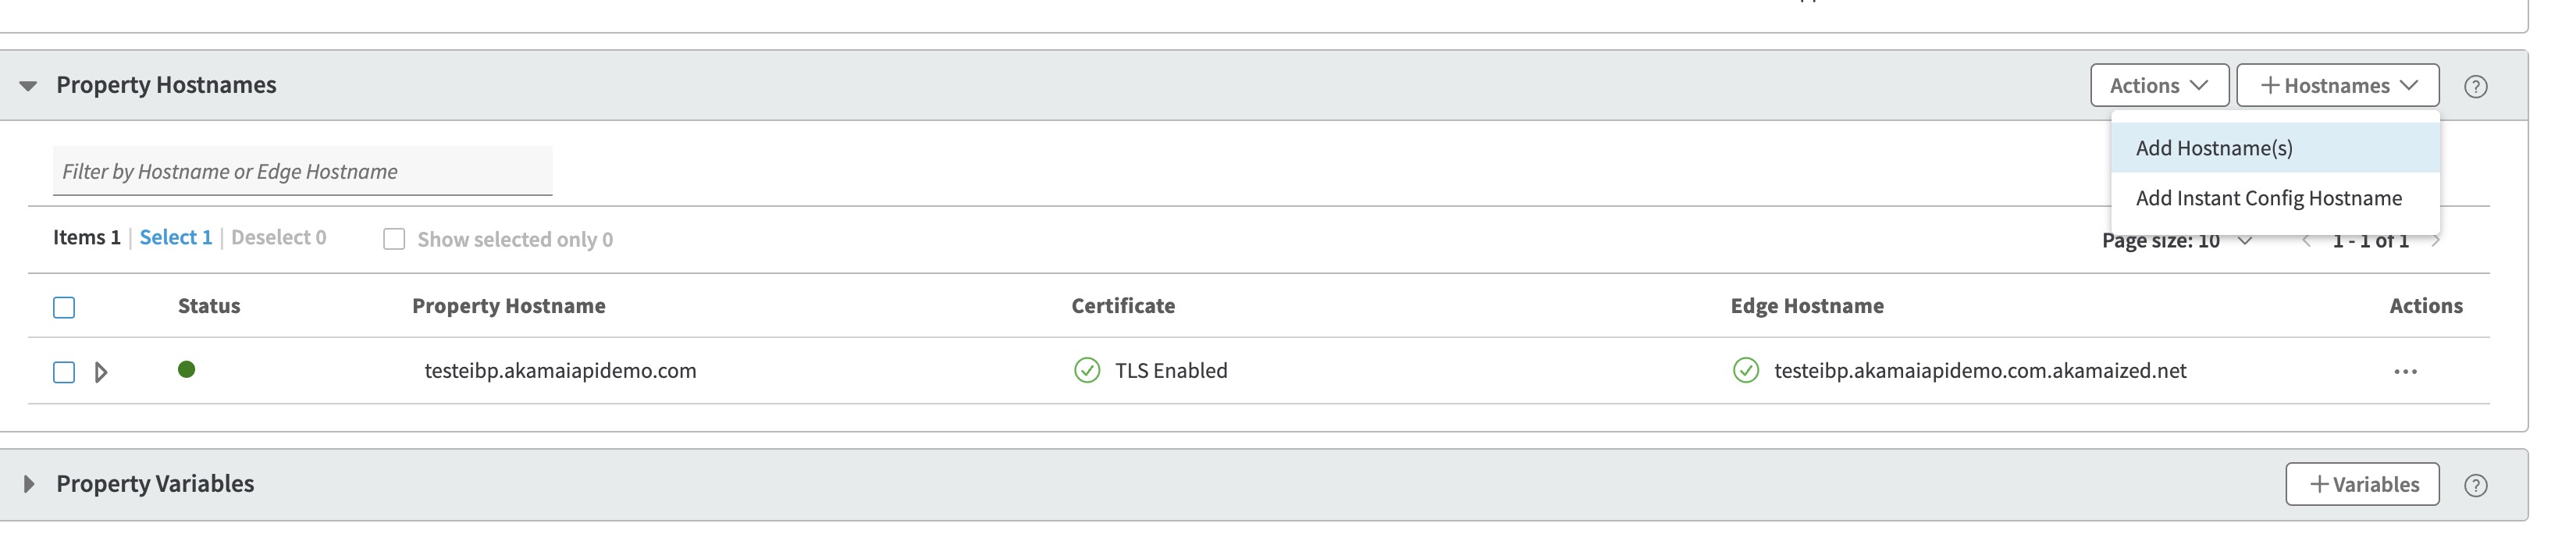Go to previous page of hostnames
Viewport: 2576px width, 534px height.
(x=2305, y=241)
